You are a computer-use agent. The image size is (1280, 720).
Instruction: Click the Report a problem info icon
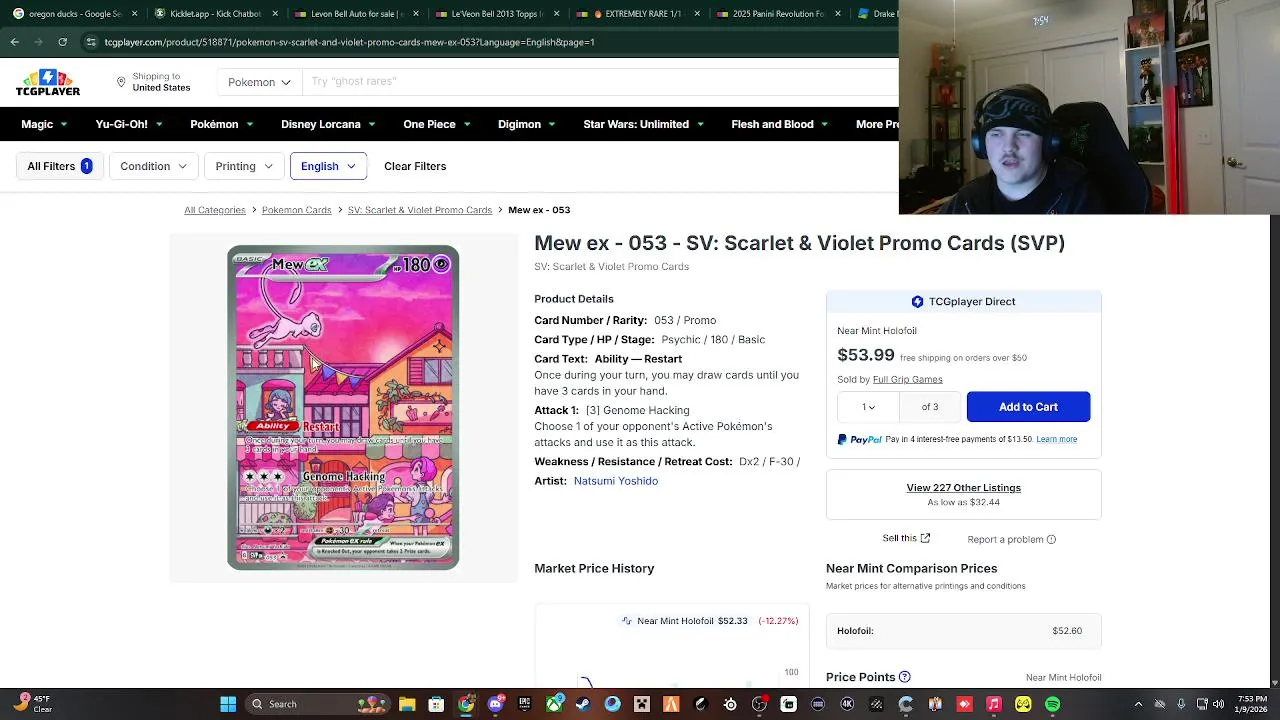1051,539
